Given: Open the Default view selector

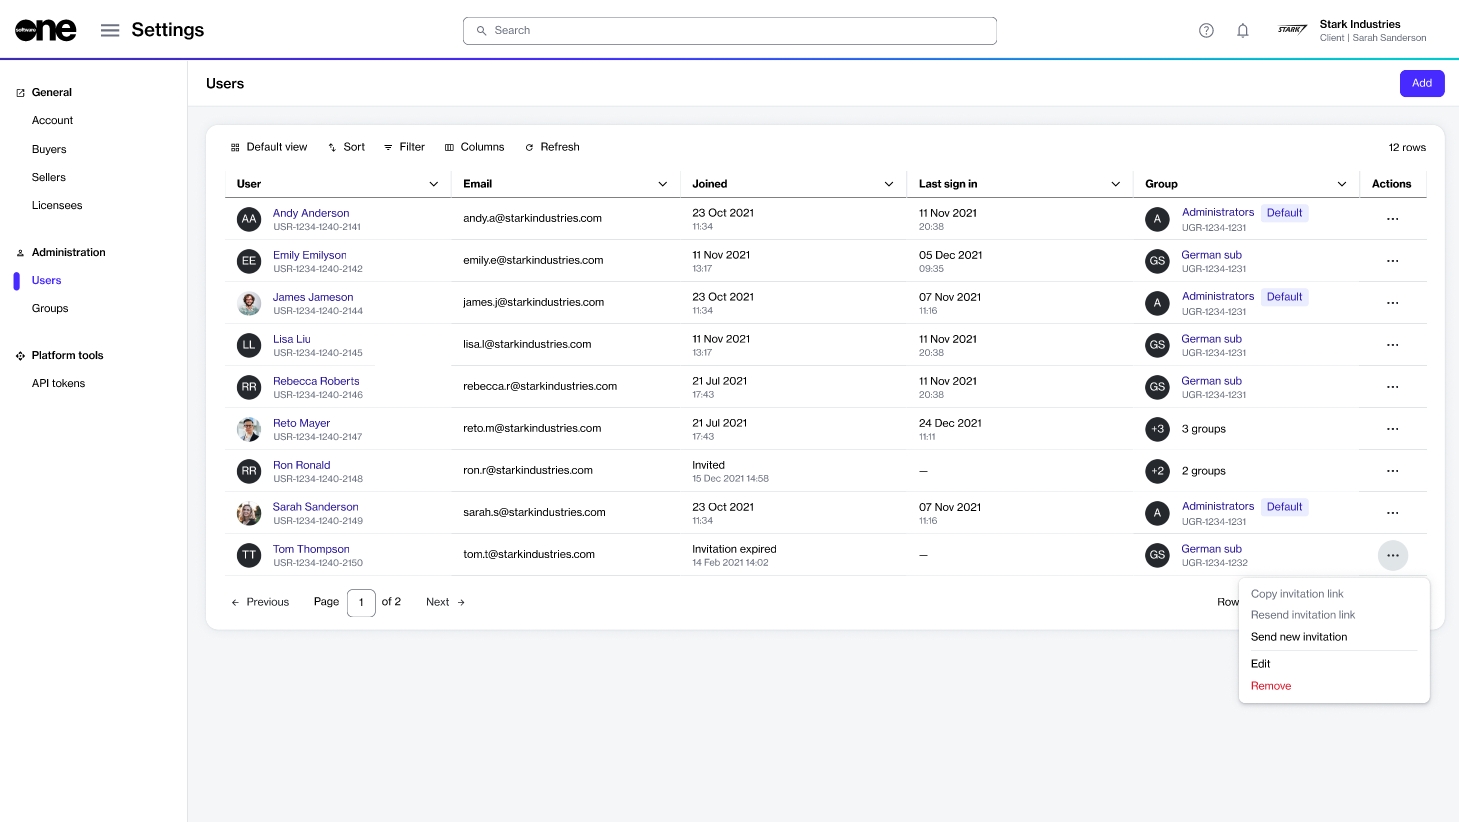Looking at the screenshot, I should pyautogui.click(x=269, y=147).
